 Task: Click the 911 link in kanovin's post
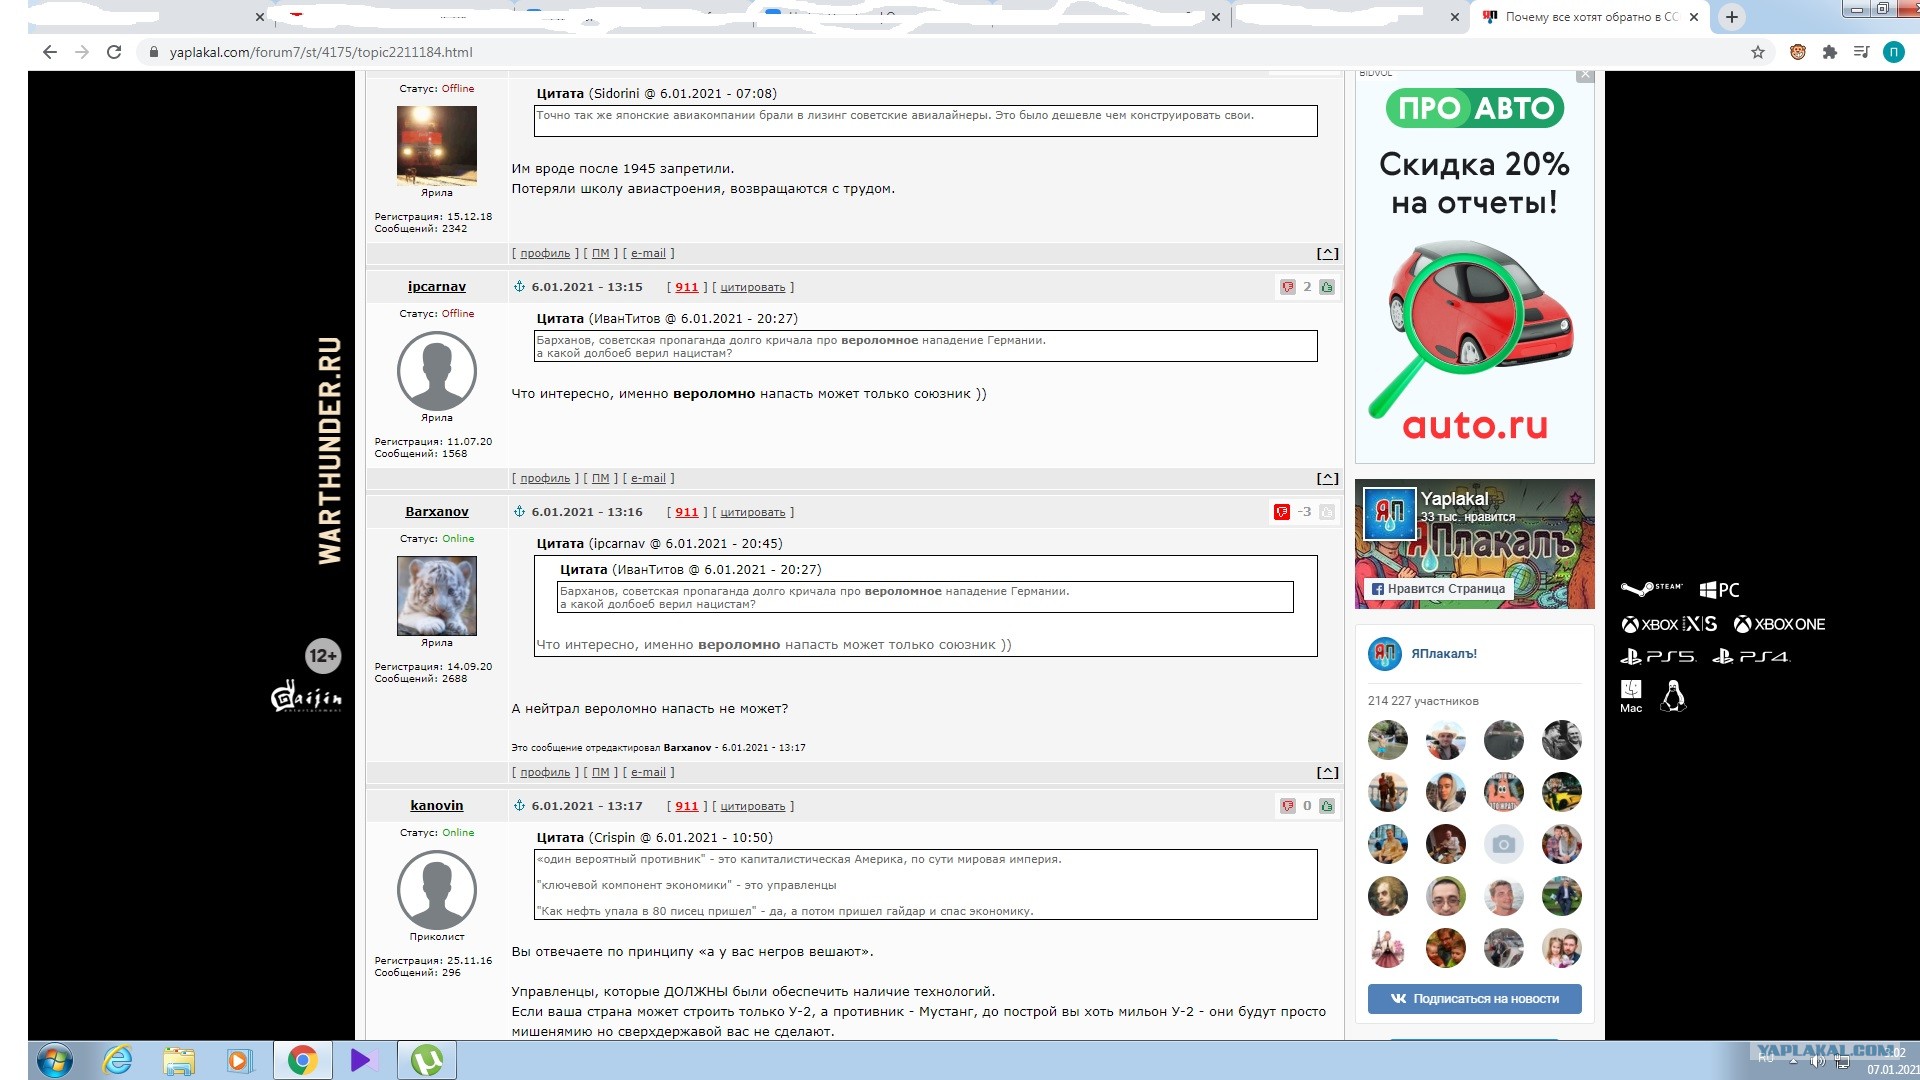click(x=687, y=806)
